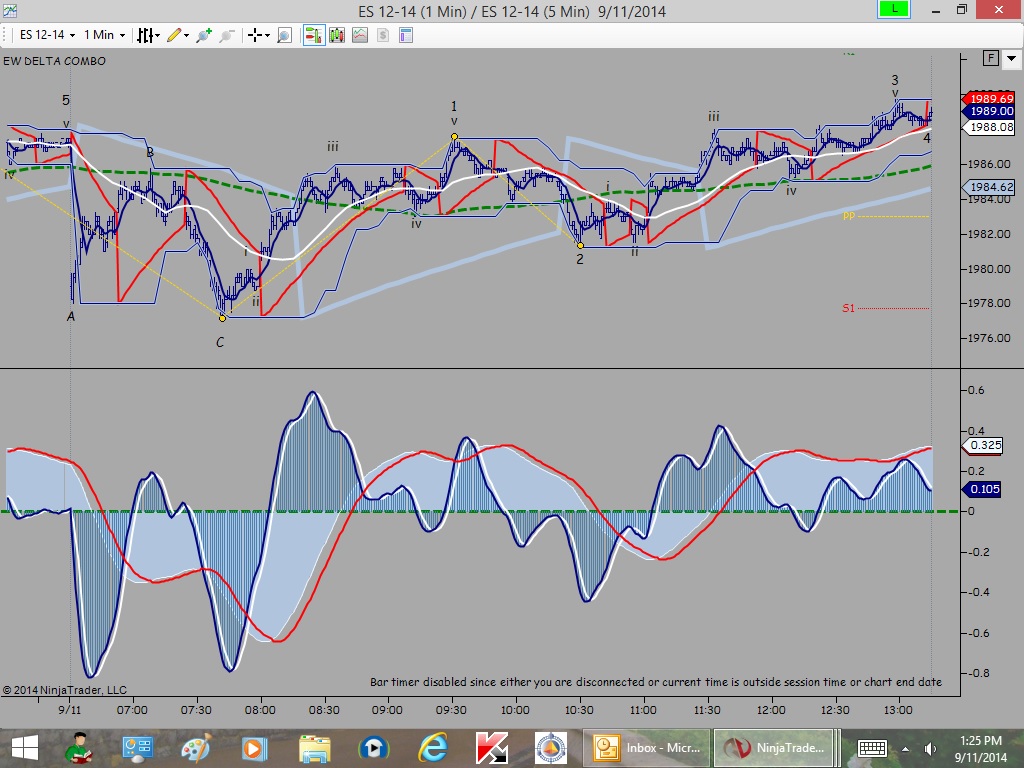Open the 1 Min interval selector dropdown
Image resolution: width=1024 pixels, height=768 pixels.
click(104, 35)
